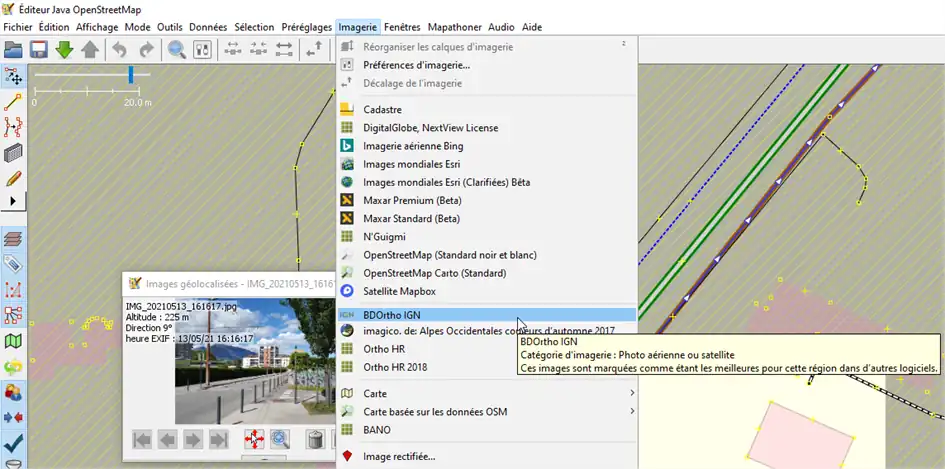Click the save floppy disk icon
The image size is (945, 469).
click(39, 49)
